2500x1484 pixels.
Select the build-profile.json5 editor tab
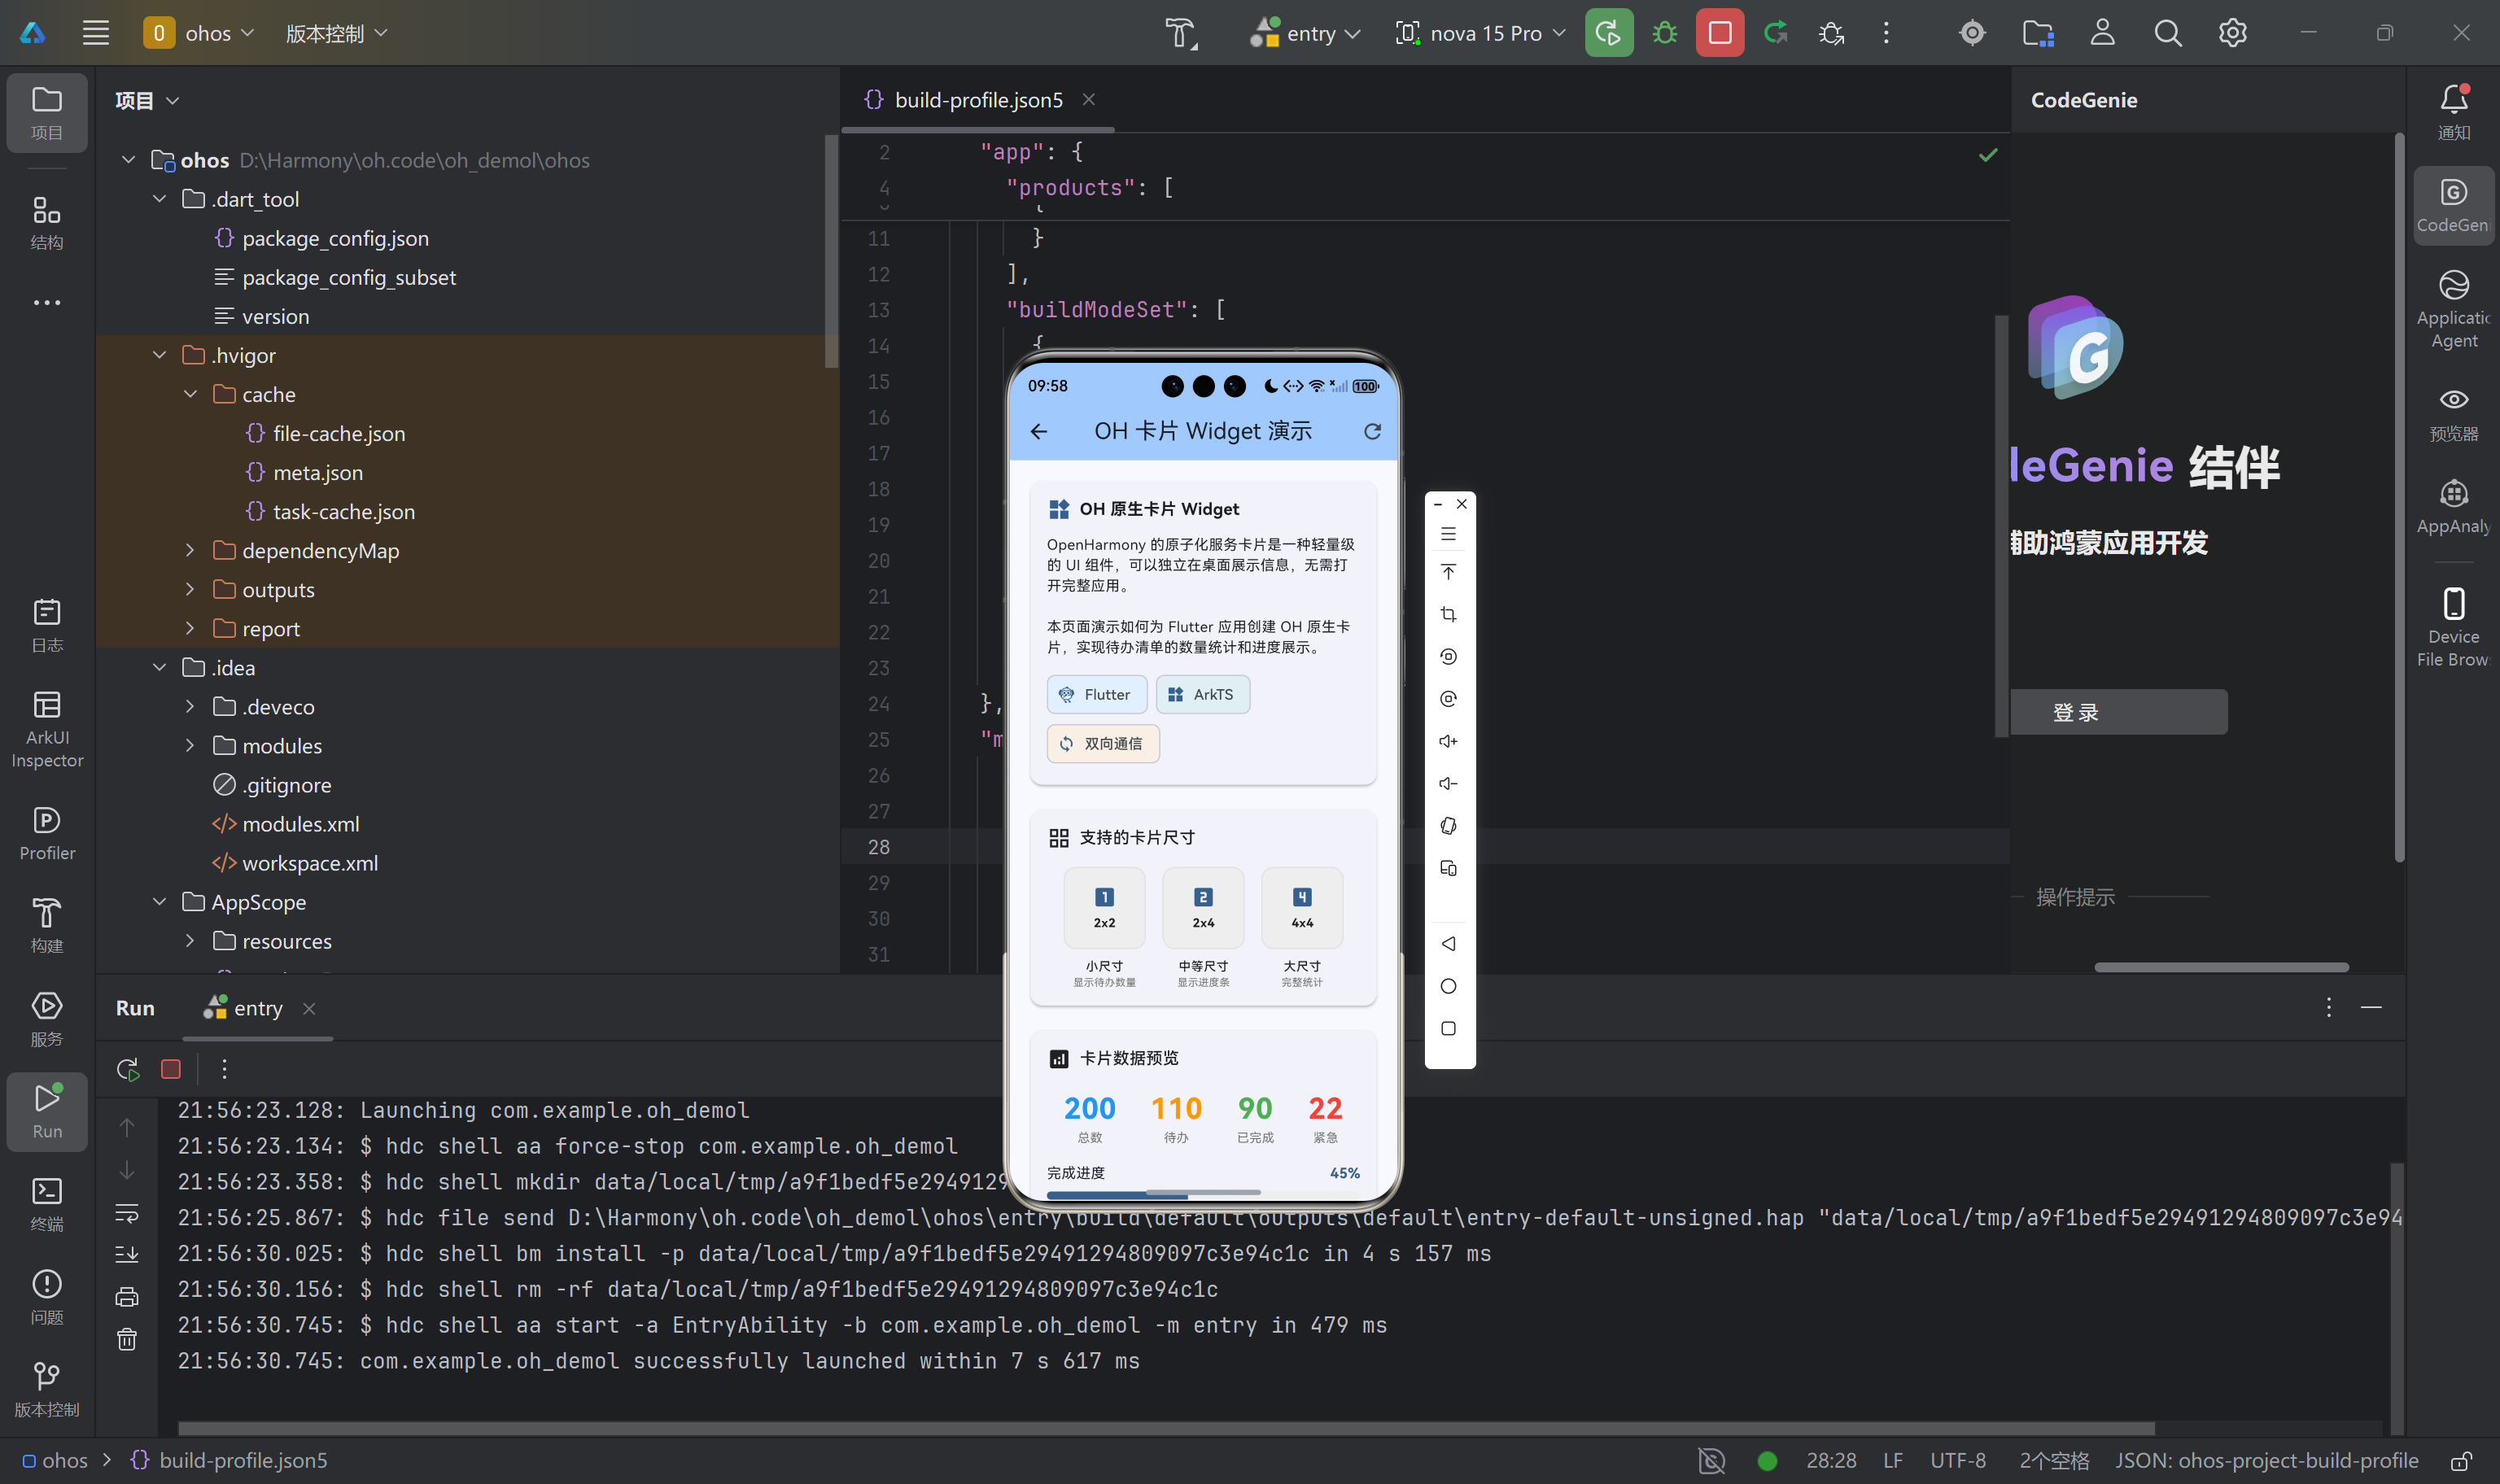tap(977, 100)
